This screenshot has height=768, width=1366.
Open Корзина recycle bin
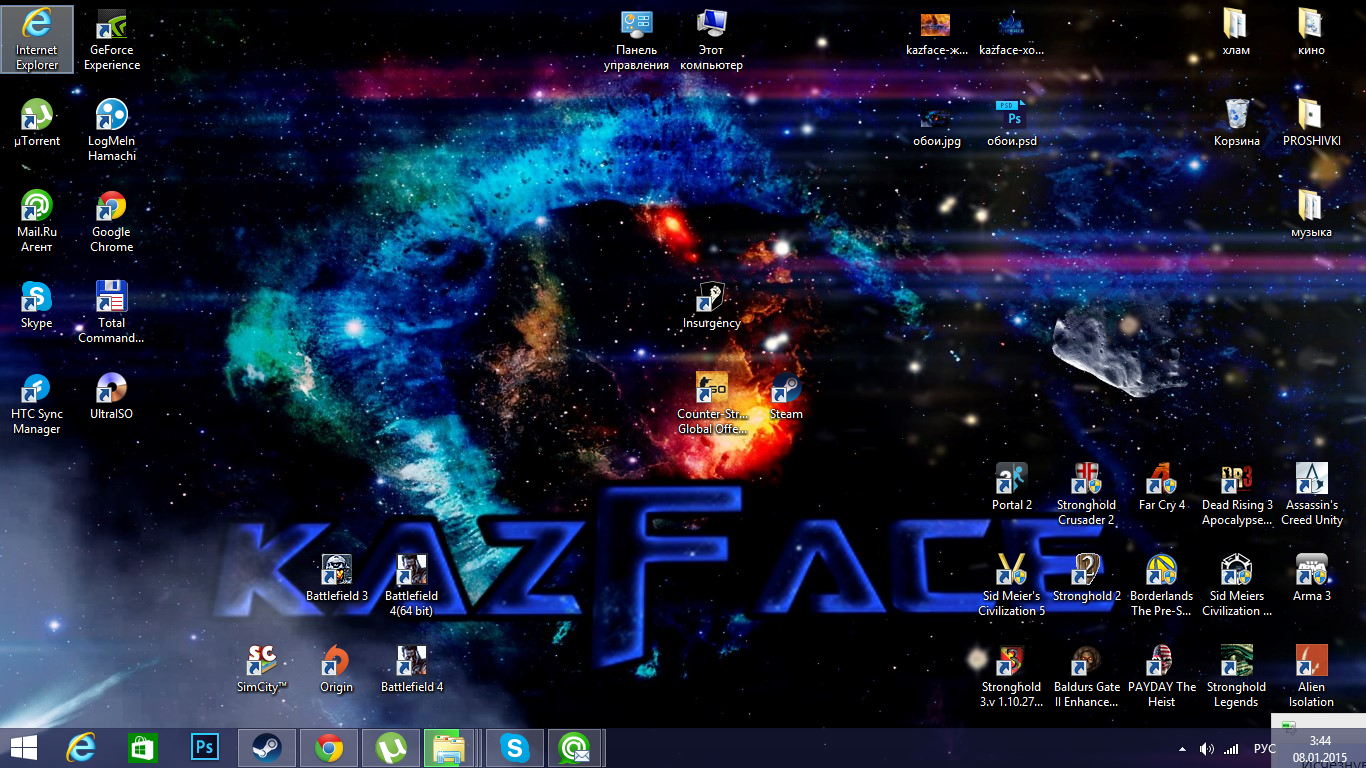(x=1237, y=122)
